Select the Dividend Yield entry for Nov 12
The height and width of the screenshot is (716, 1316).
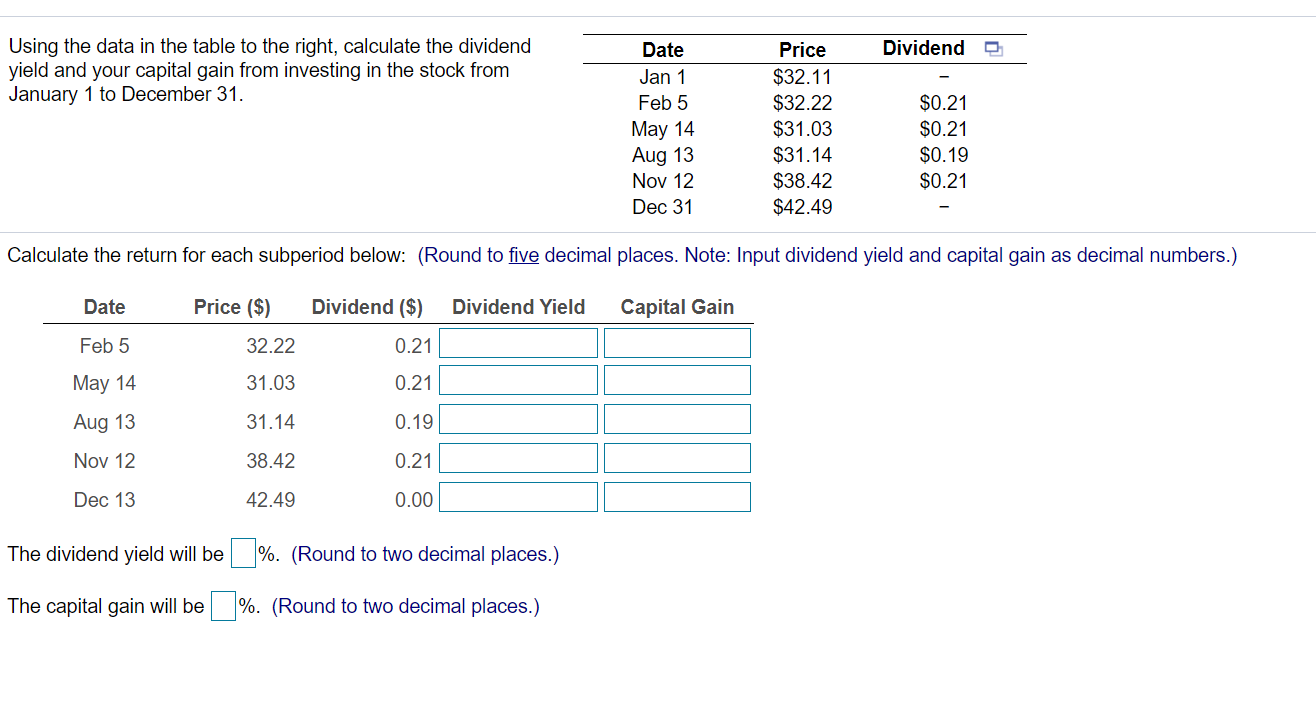coord(518,457)
